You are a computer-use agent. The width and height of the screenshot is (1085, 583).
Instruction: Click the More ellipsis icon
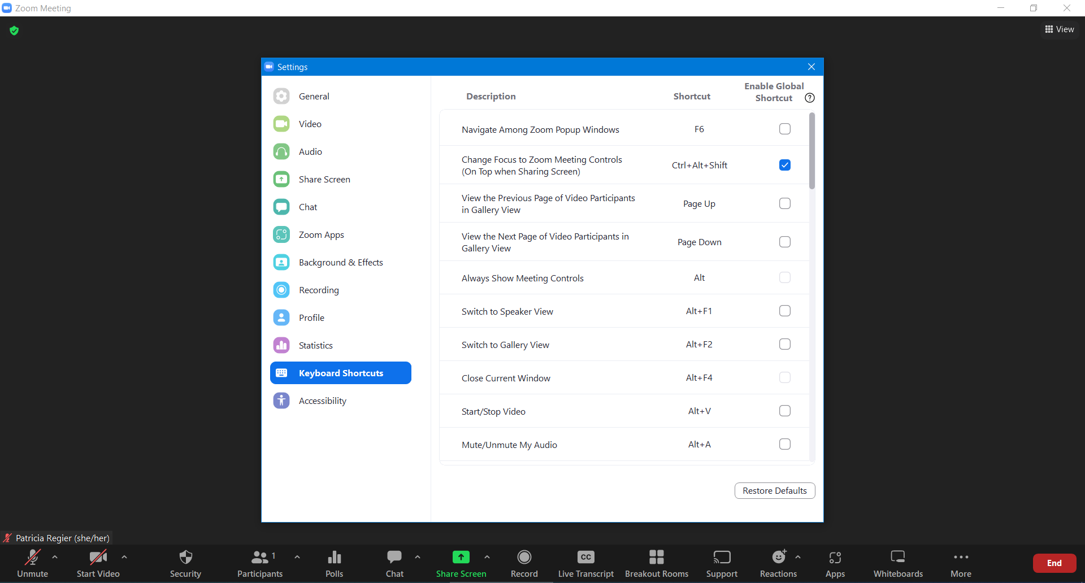[960, 557]
